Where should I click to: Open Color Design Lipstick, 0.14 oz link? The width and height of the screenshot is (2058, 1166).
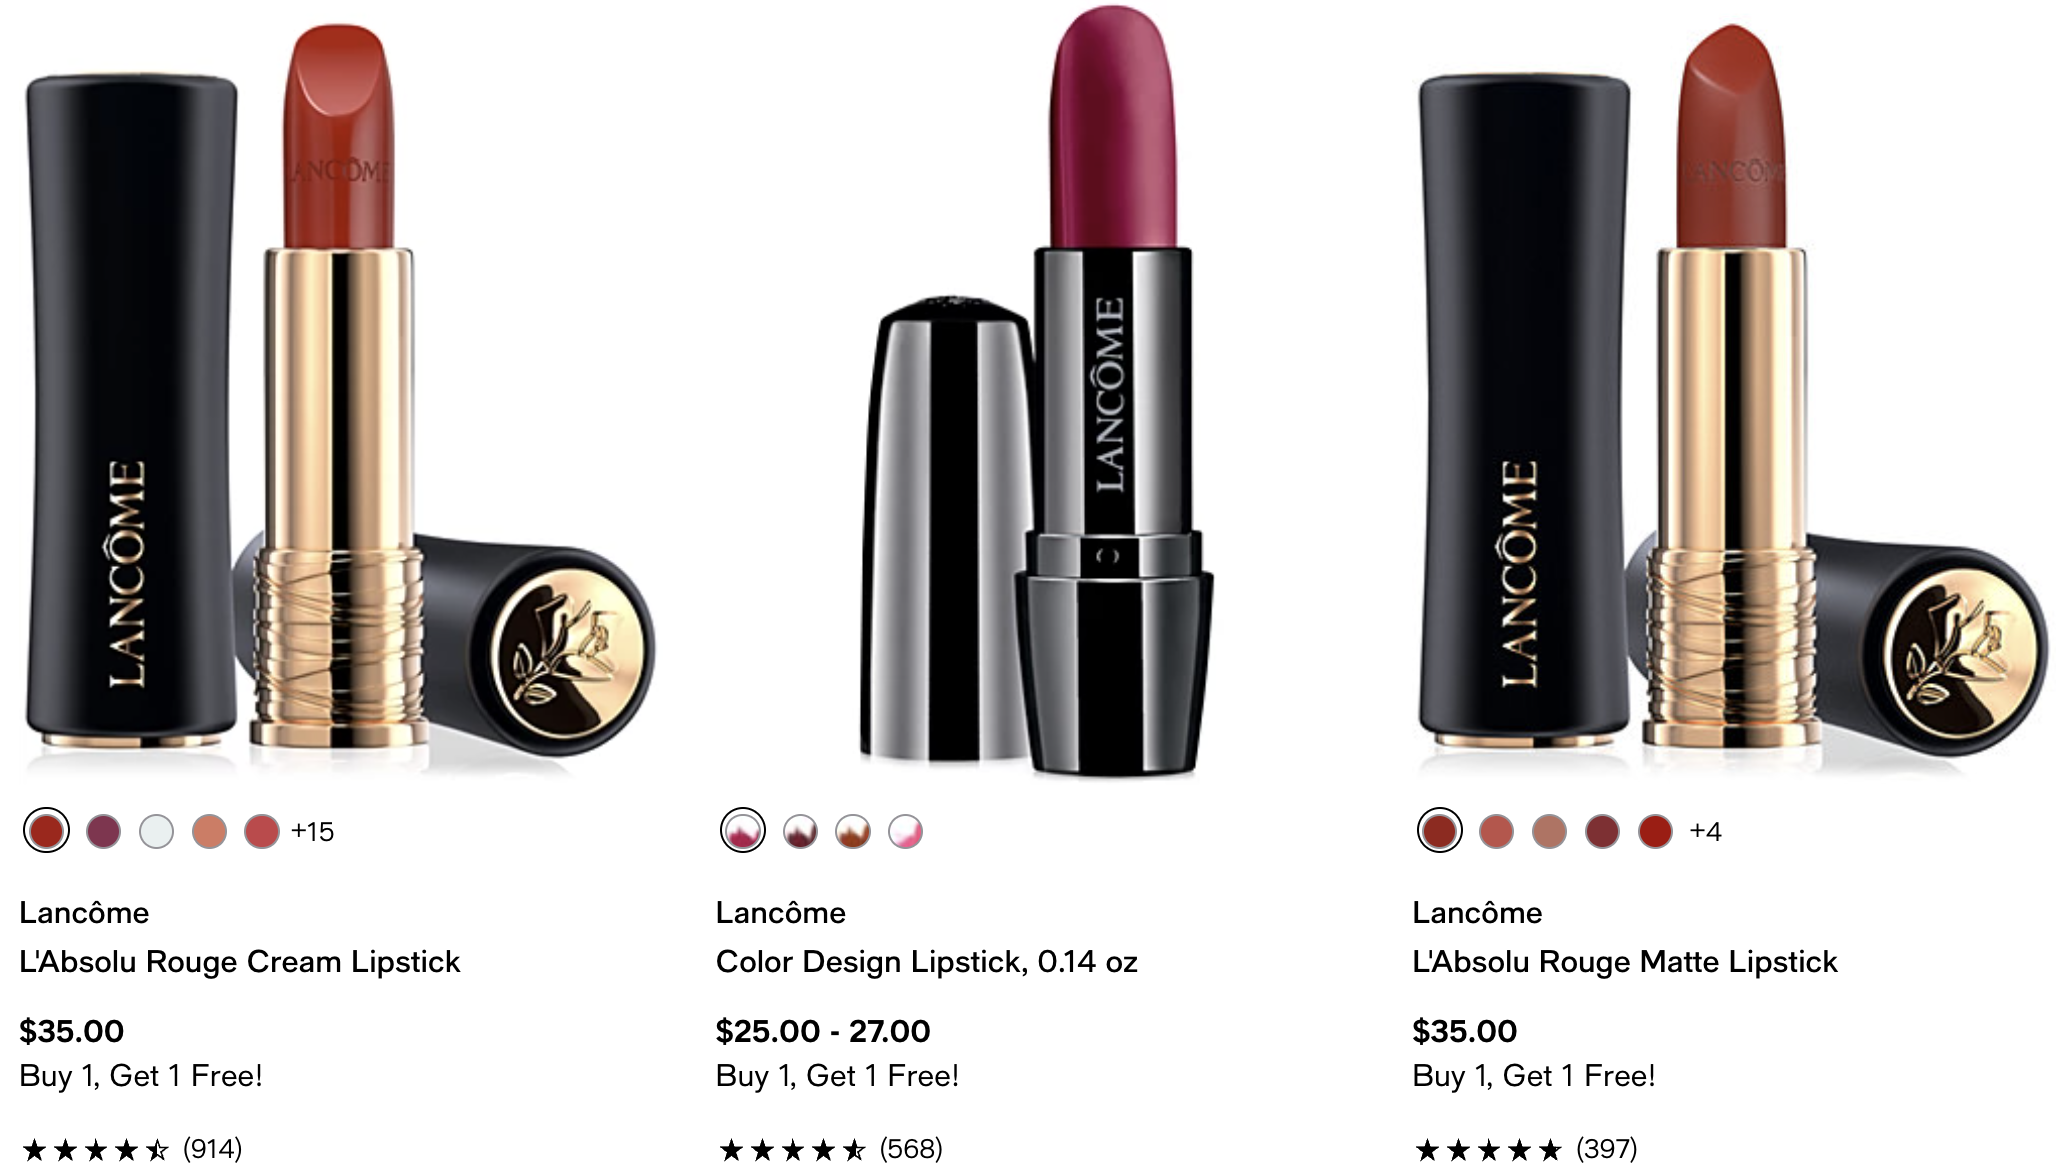[x=927, y=962]
